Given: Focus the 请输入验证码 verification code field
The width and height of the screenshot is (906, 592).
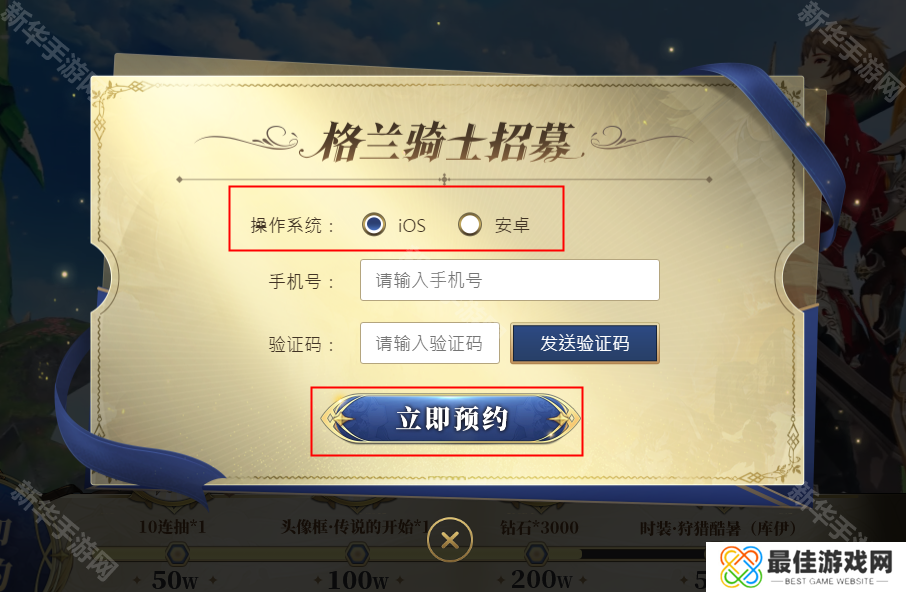Looking at the screenshot, I should click(430, 343).
